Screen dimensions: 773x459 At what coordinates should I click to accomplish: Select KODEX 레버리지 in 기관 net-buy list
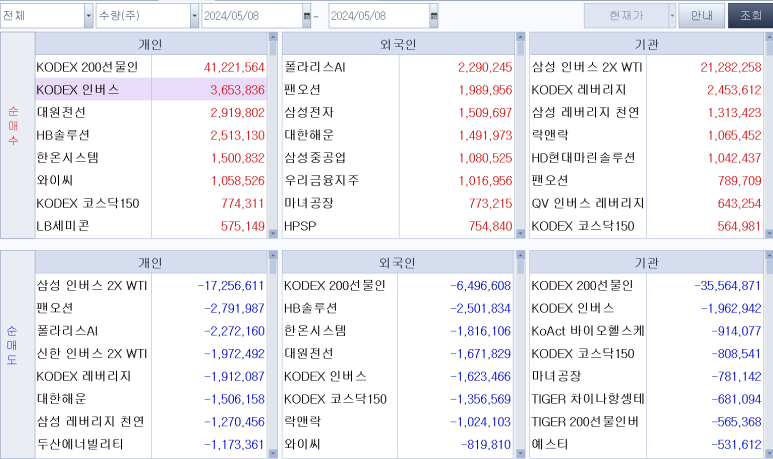coord(647,90)
